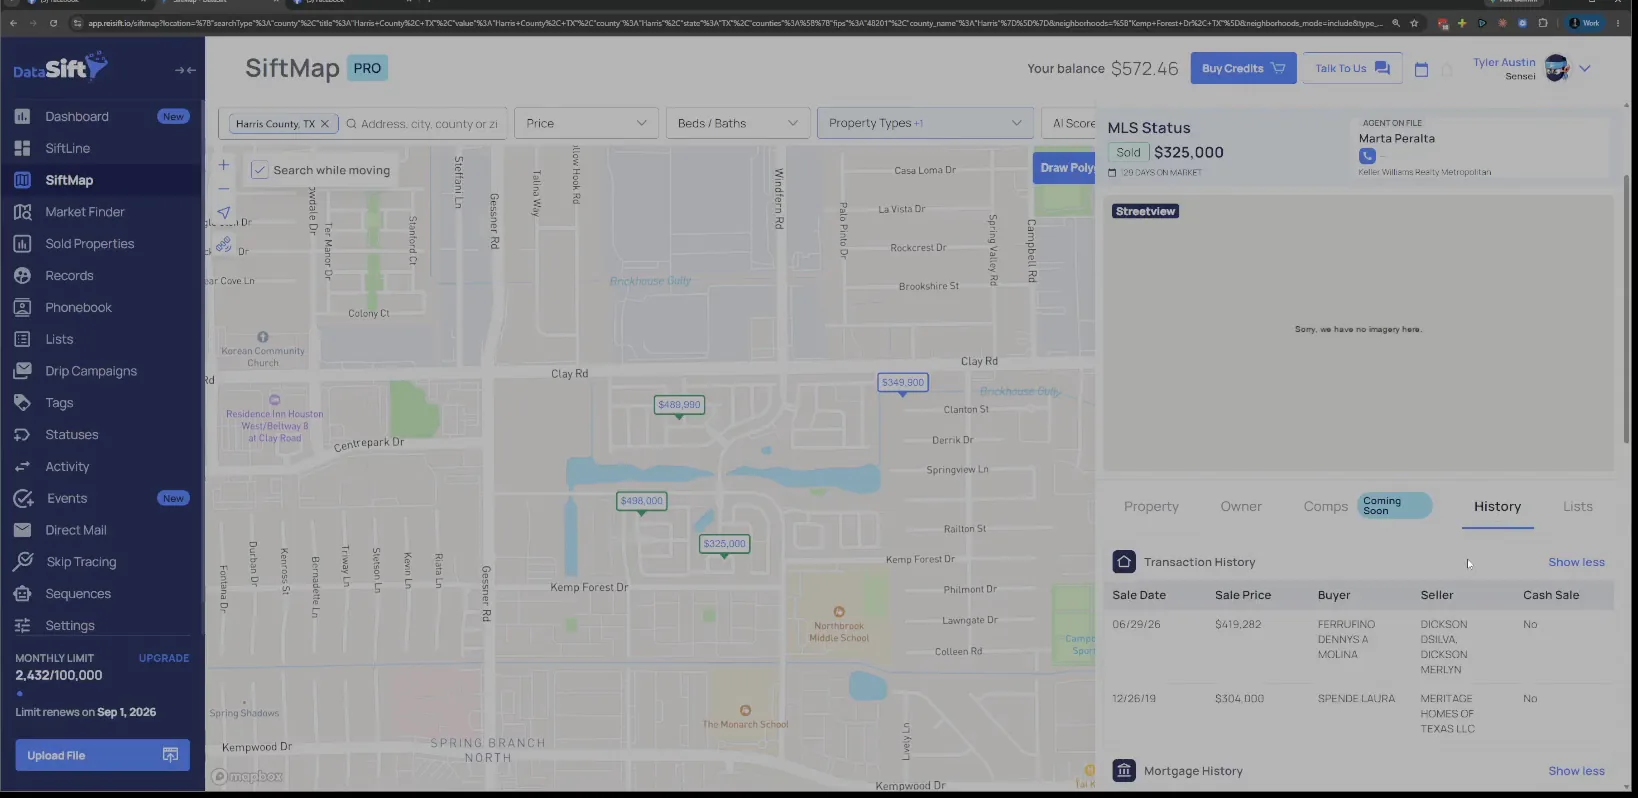The width and height of the screenshot is (1638, 798).
Task: Click the Records sidebar icon
Action: pos(22,276)
